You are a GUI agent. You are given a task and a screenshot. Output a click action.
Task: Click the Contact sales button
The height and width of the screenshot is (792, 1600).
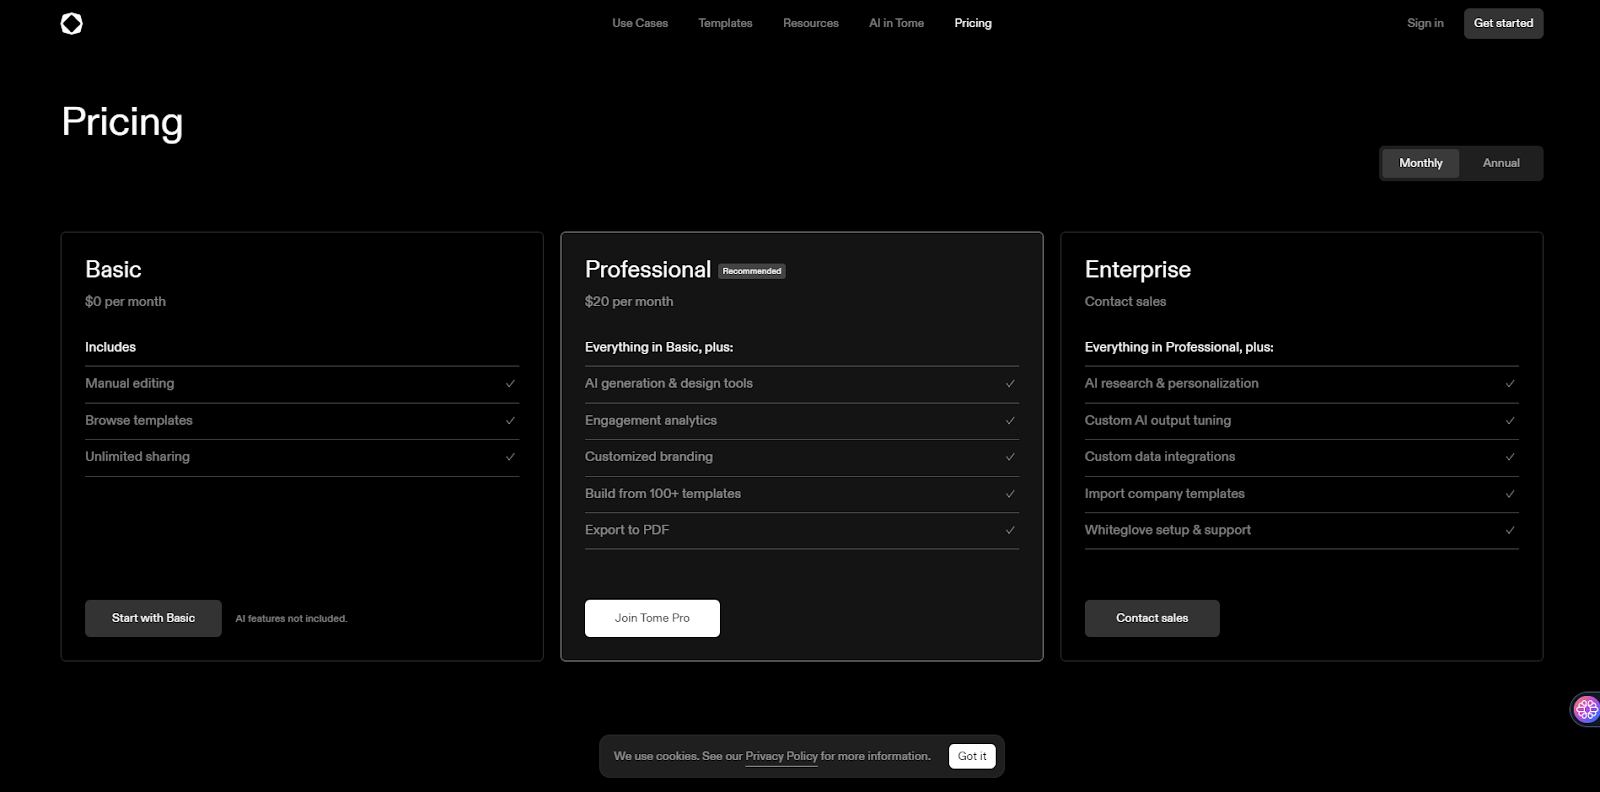pos(1152,618)
